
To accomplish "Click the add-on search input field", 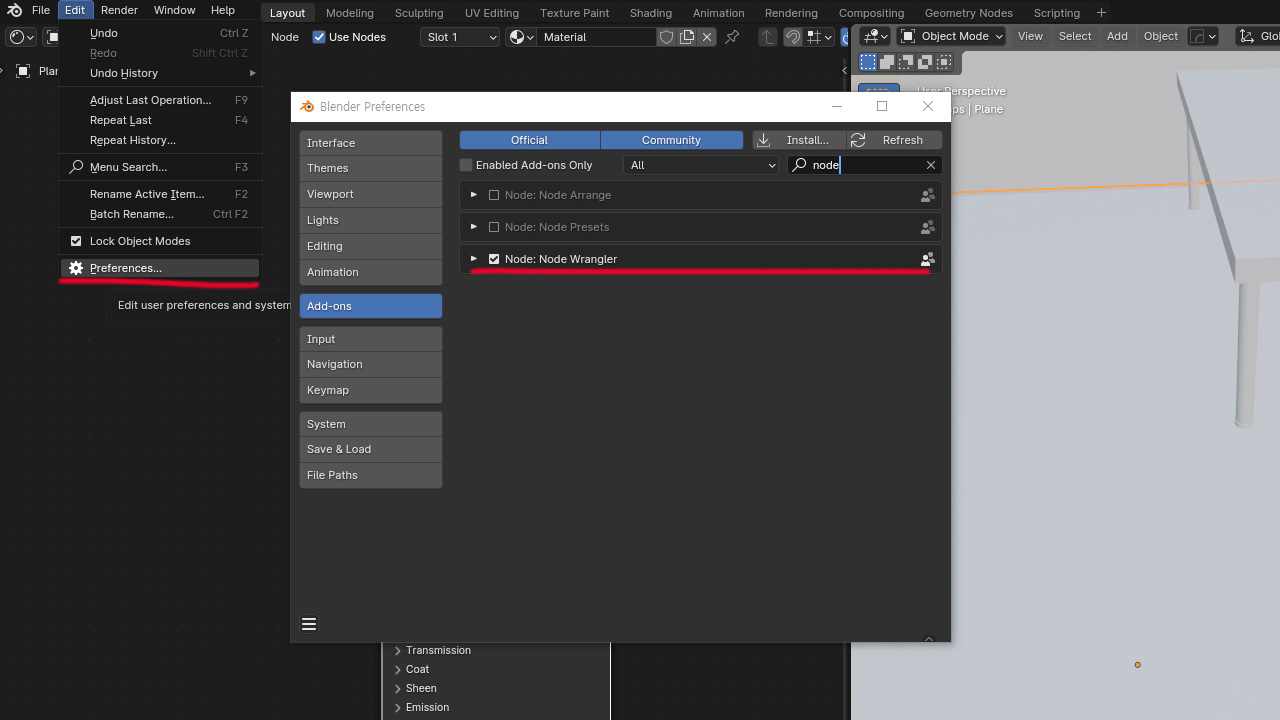I will [x=864, y=165].
